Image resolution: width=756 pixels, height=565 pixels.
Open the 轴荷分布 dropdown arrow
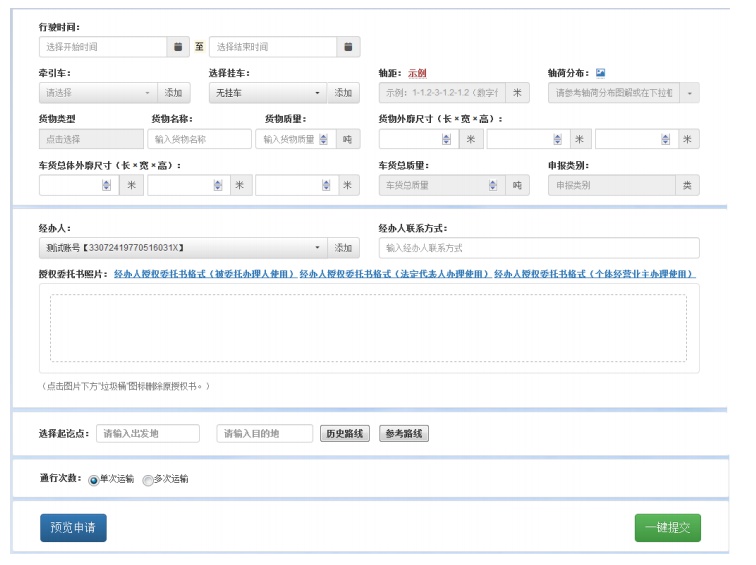point(690,93)
